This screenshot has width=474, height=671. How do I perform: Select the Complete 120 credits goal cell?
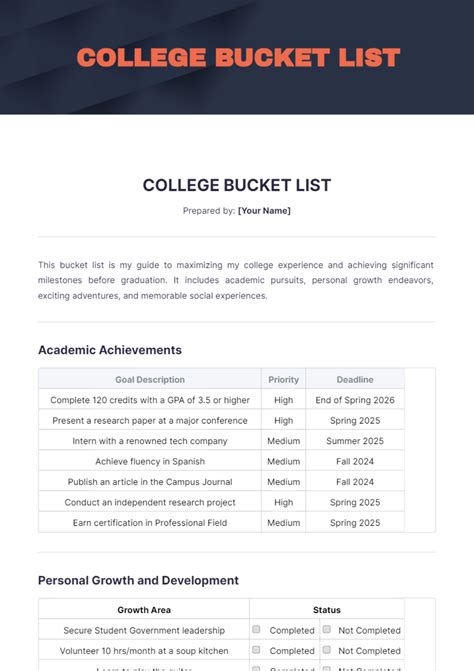pyautogui.click(x=150, y=400)
